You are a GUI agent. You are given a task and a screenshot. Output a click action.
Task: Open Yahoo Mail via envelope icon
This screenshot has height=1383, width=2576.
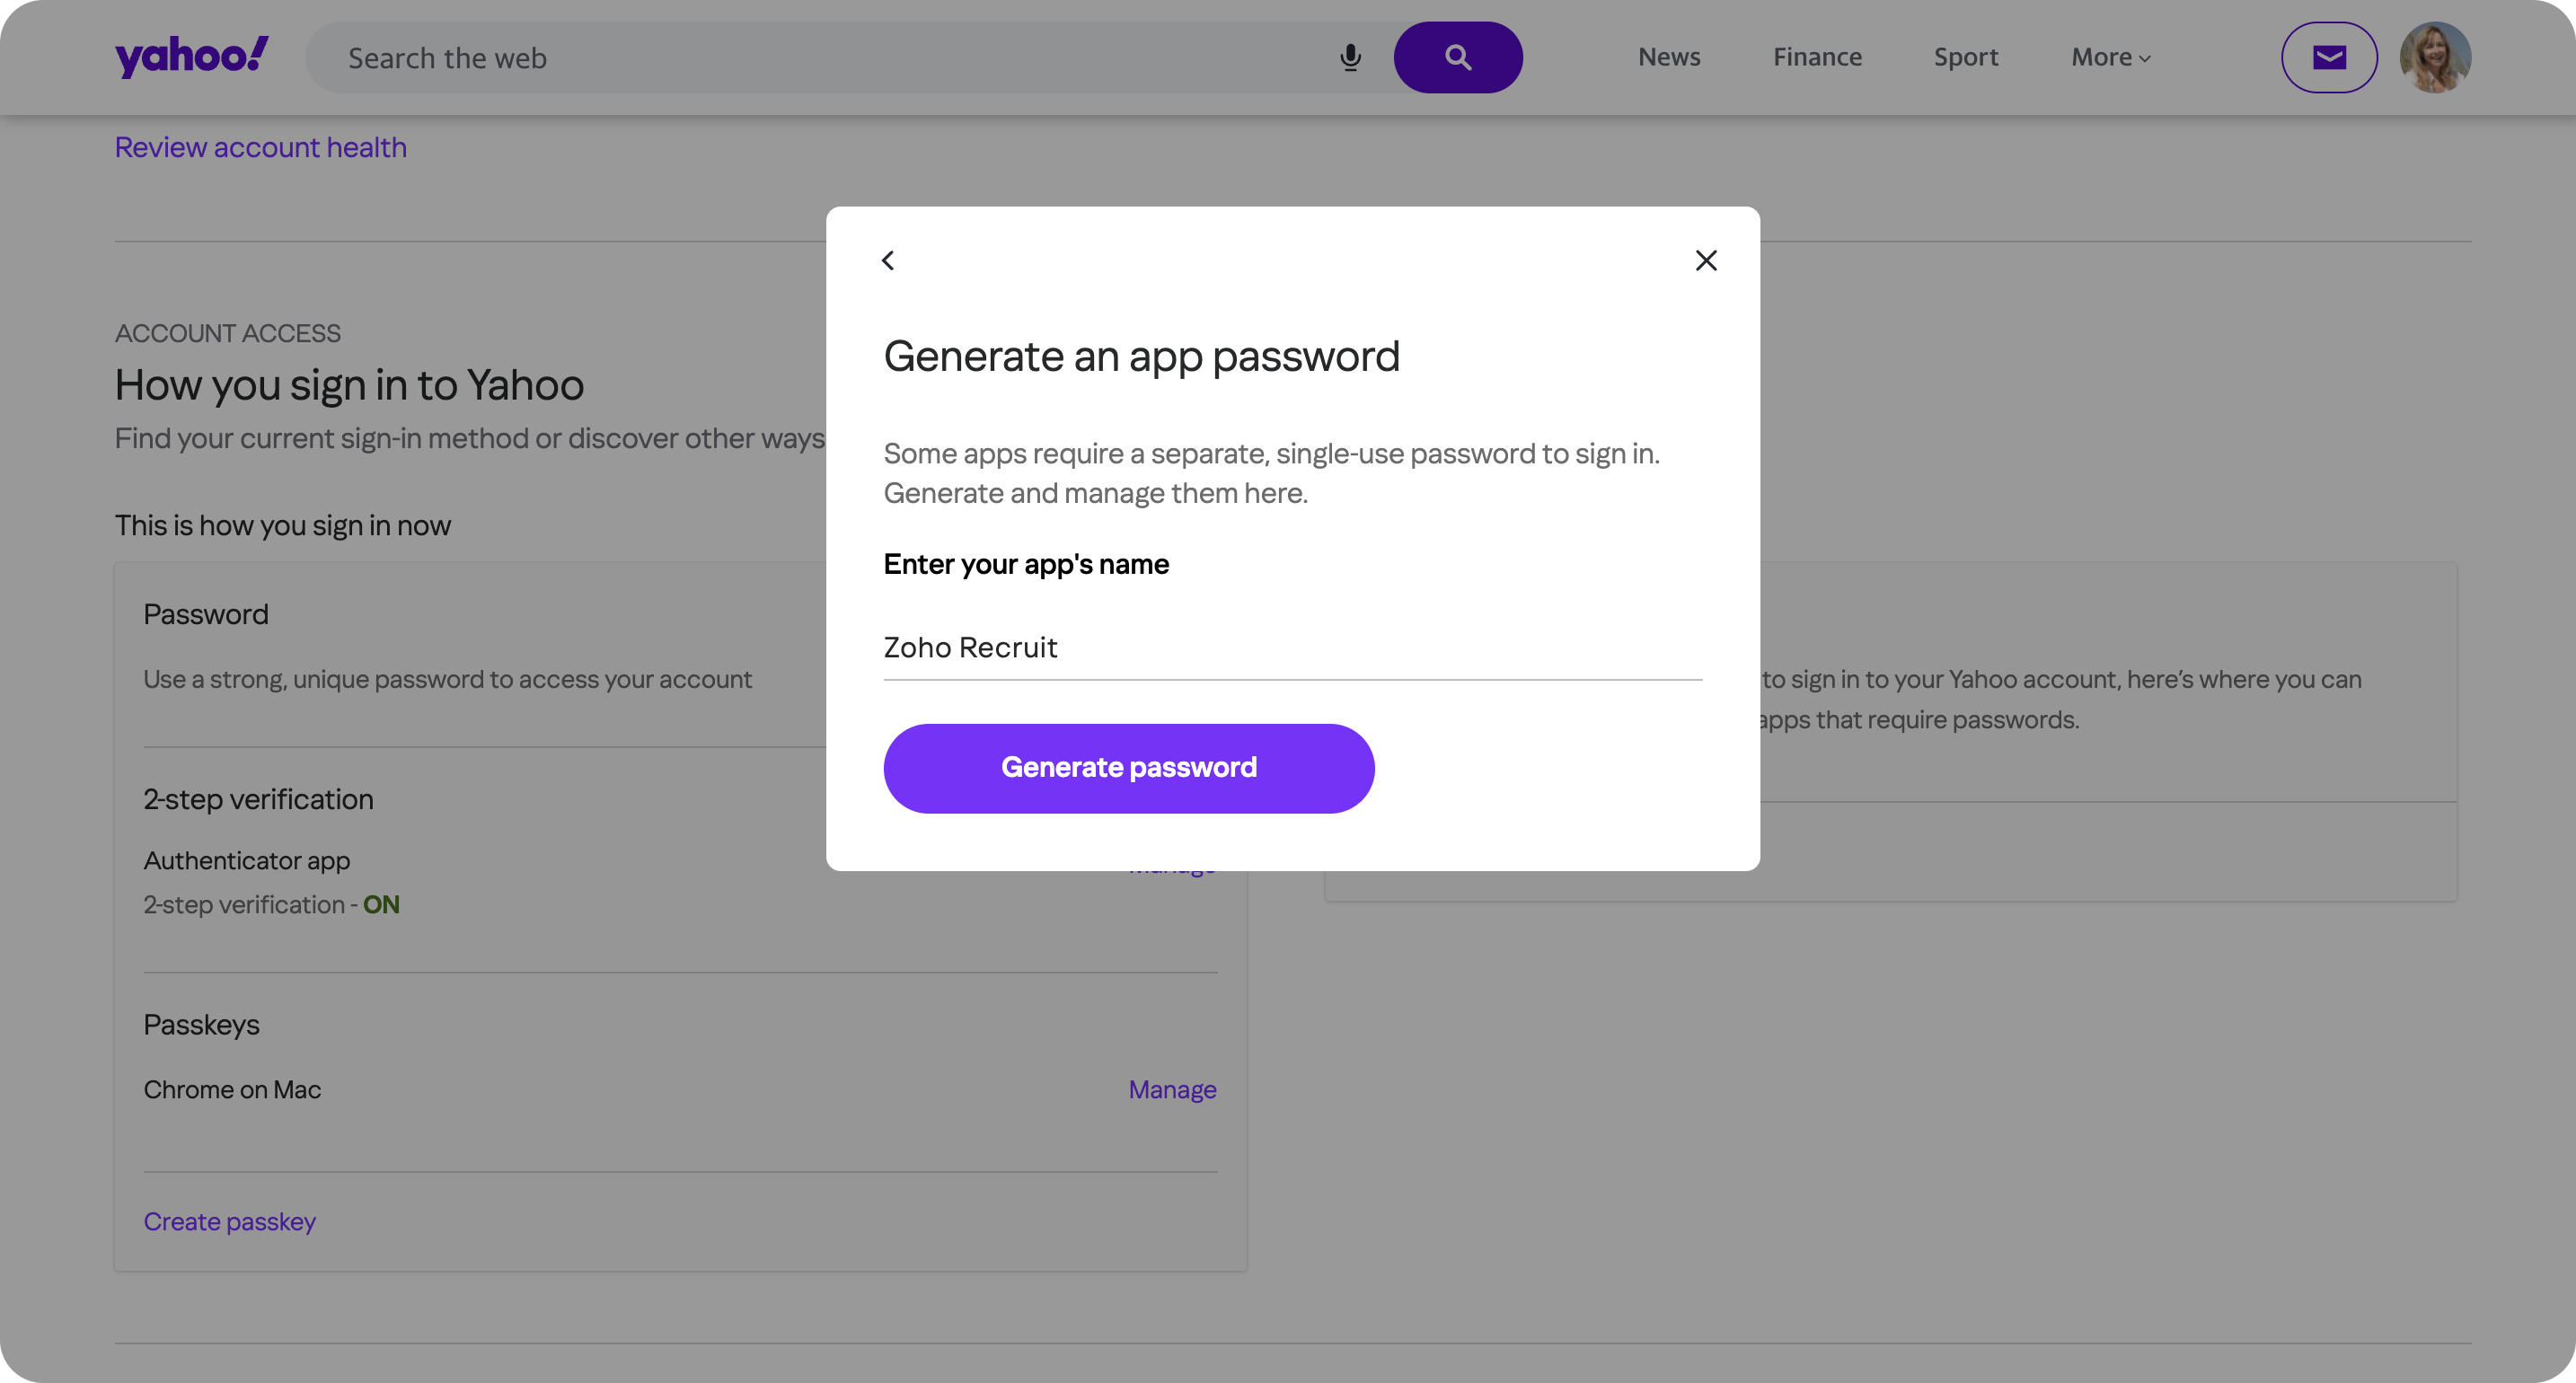click(x=2329, y=58)
